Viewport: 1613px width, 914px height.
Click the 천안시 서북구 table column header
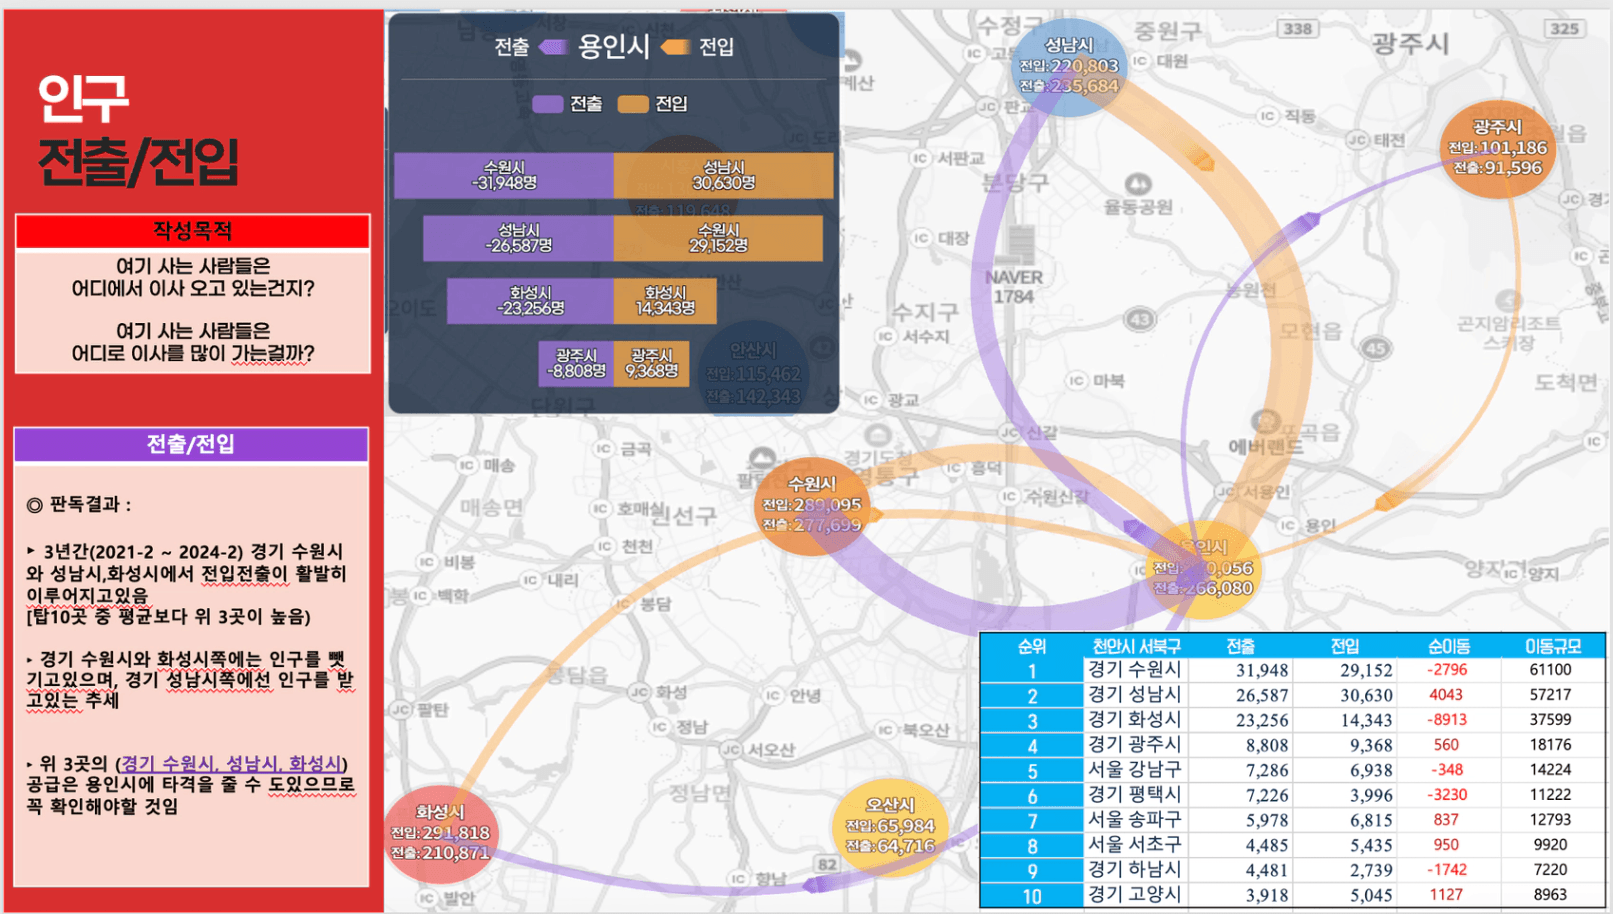pyautogui.click(x=1136, y=646)
